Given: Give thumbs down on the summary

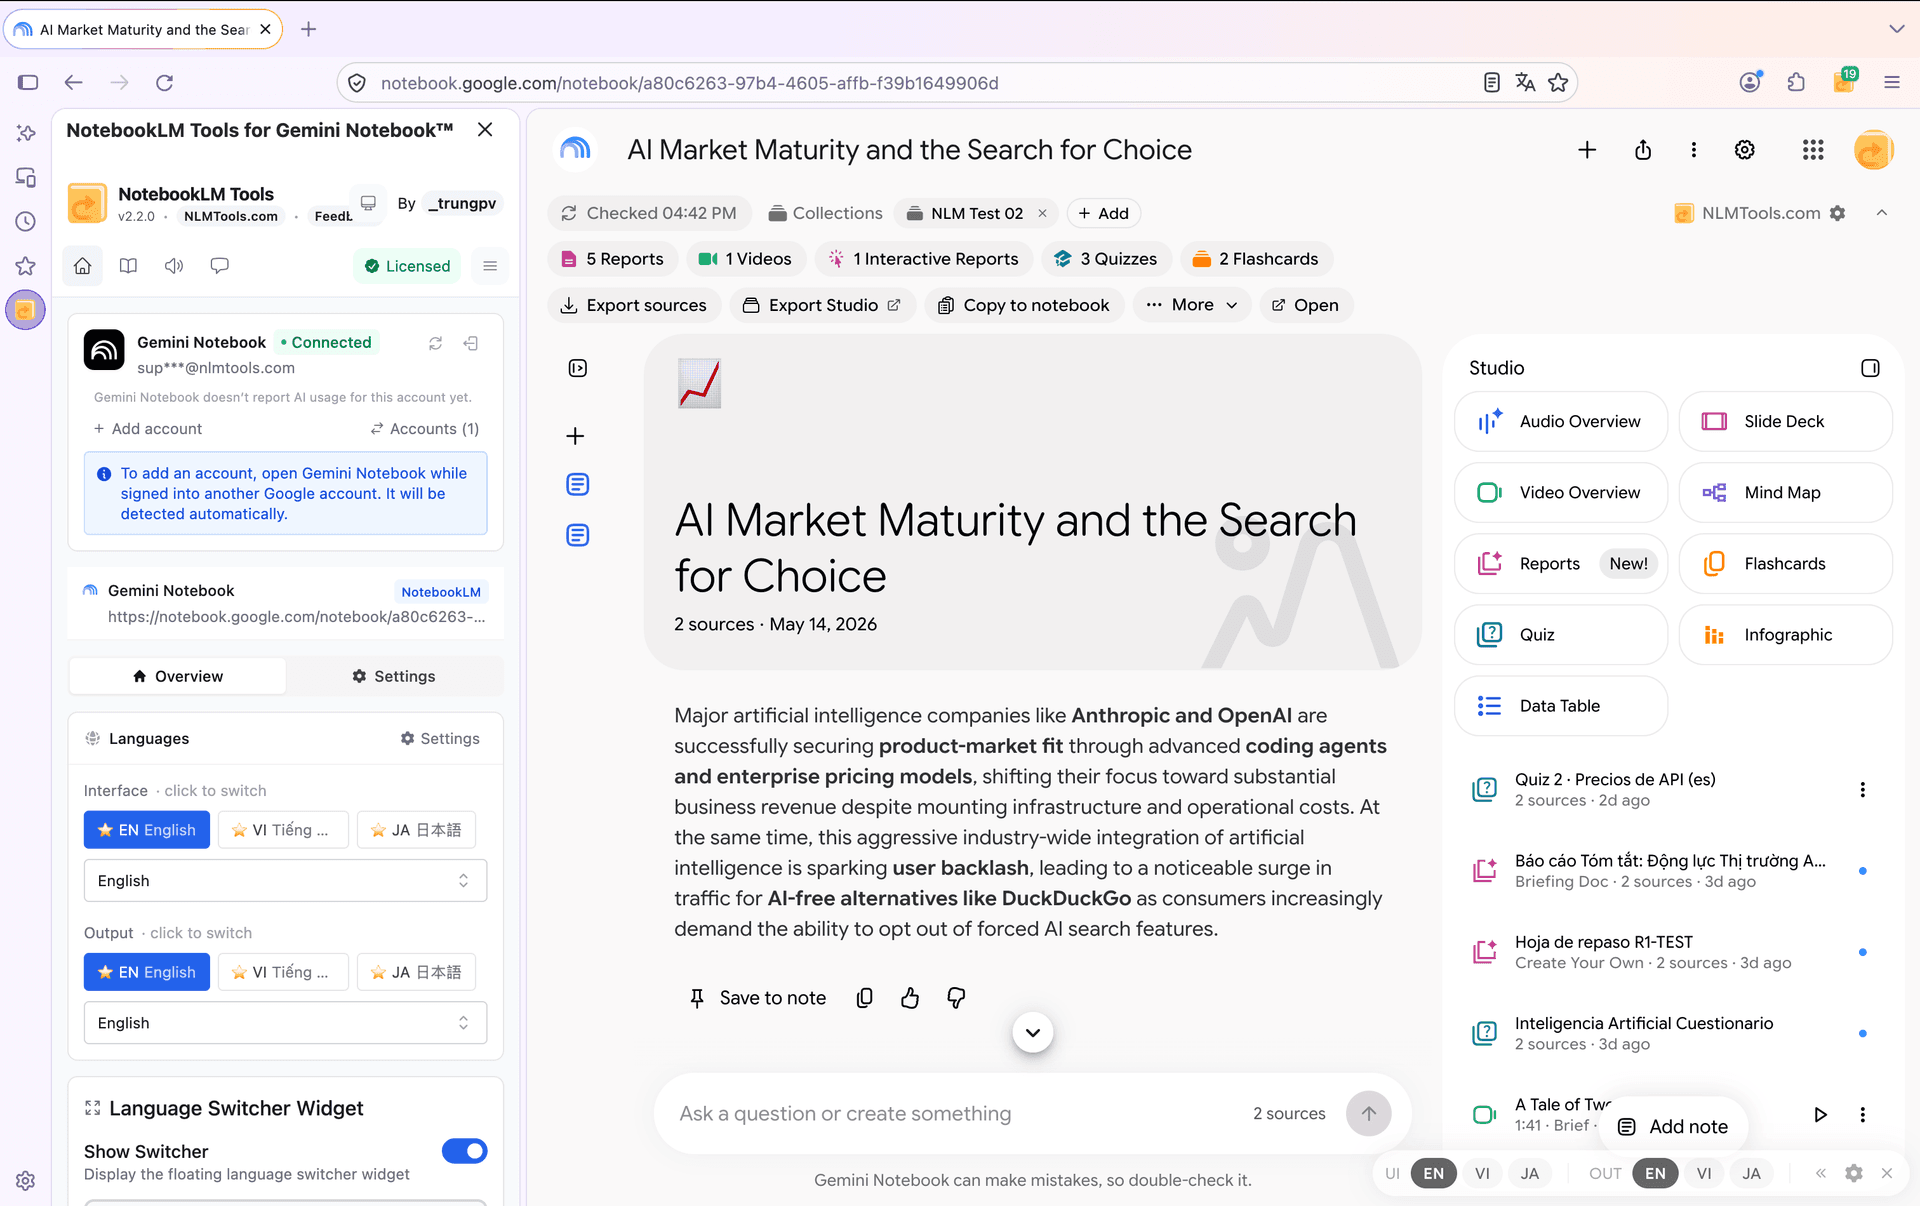Looking at the screenshot, I should coord(956,998).
